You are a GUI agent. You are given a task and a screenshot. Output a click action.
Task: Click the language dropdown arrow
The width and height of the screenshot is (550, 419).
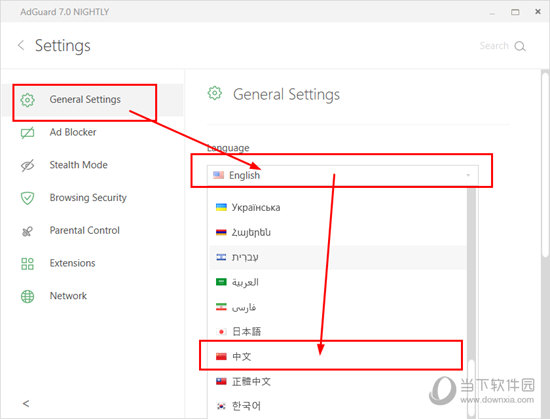click(468, 175)
